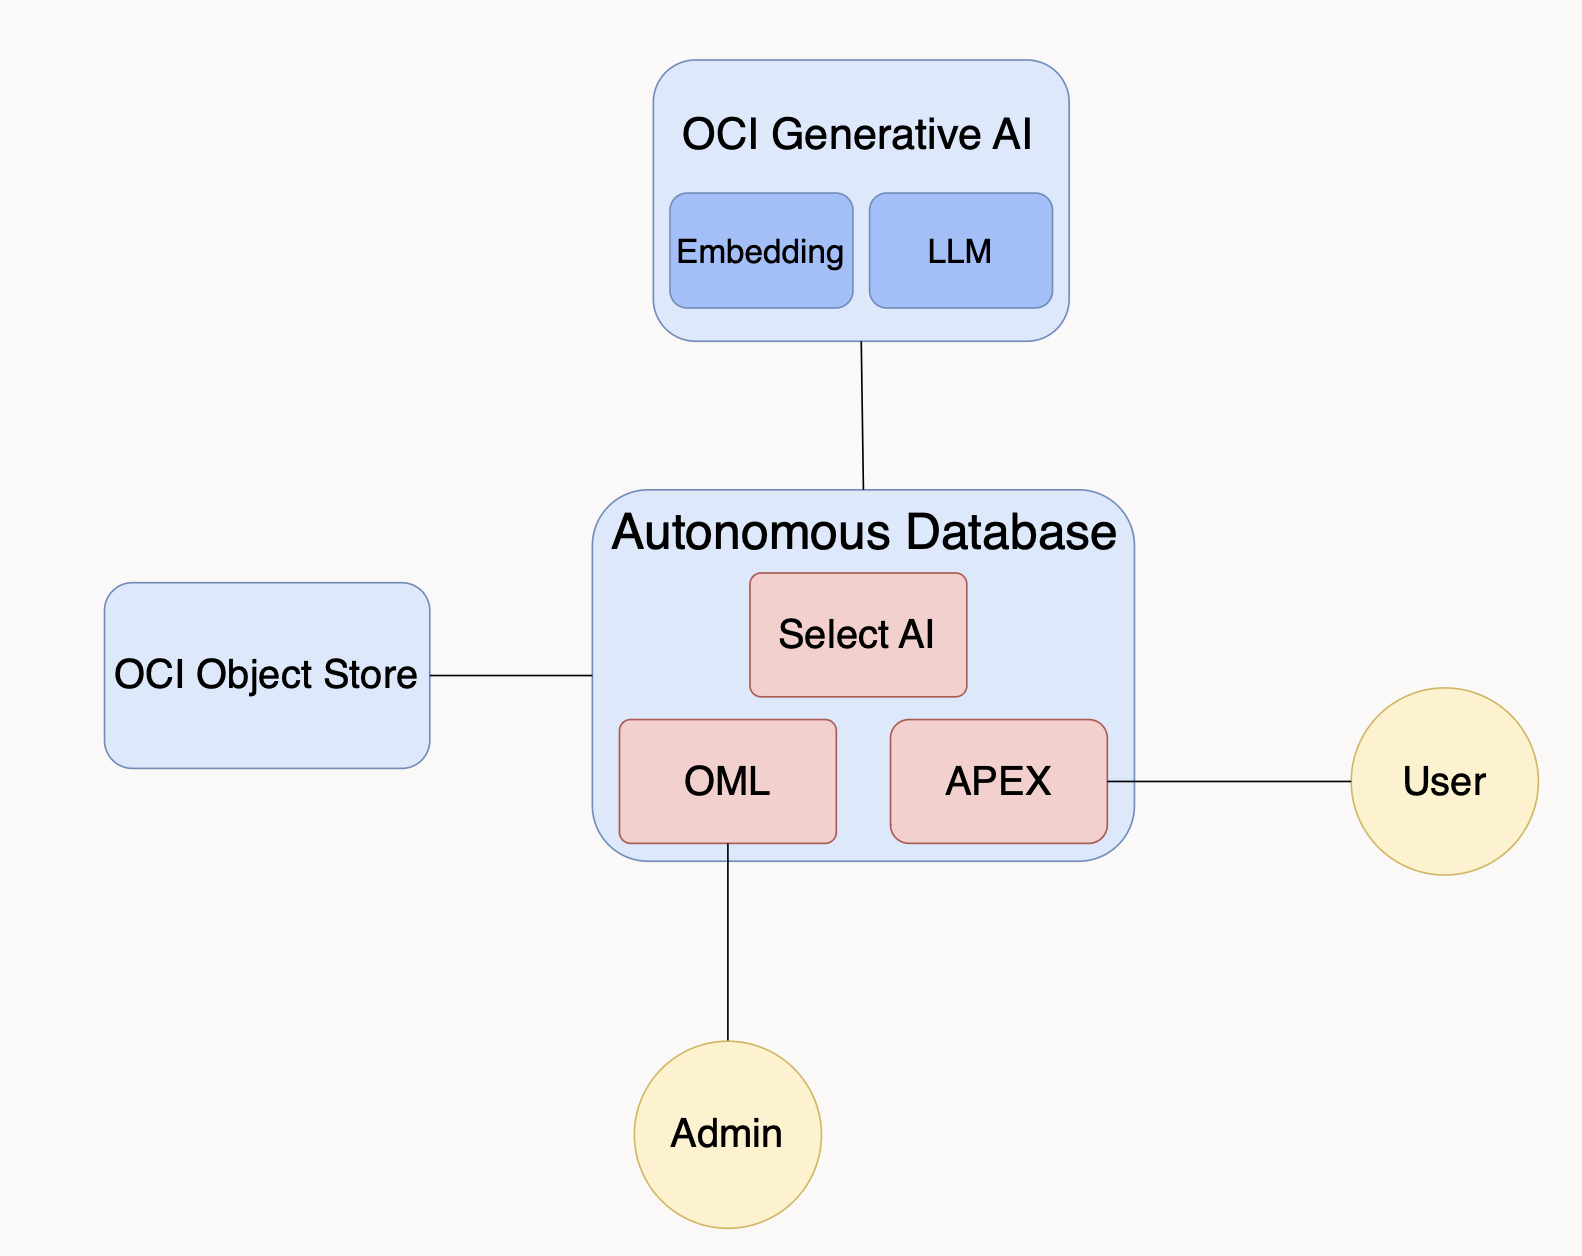Viewport: 1582px width, 1256px height.
Task: Select the OML component box
Action: (x=727, y=781)
